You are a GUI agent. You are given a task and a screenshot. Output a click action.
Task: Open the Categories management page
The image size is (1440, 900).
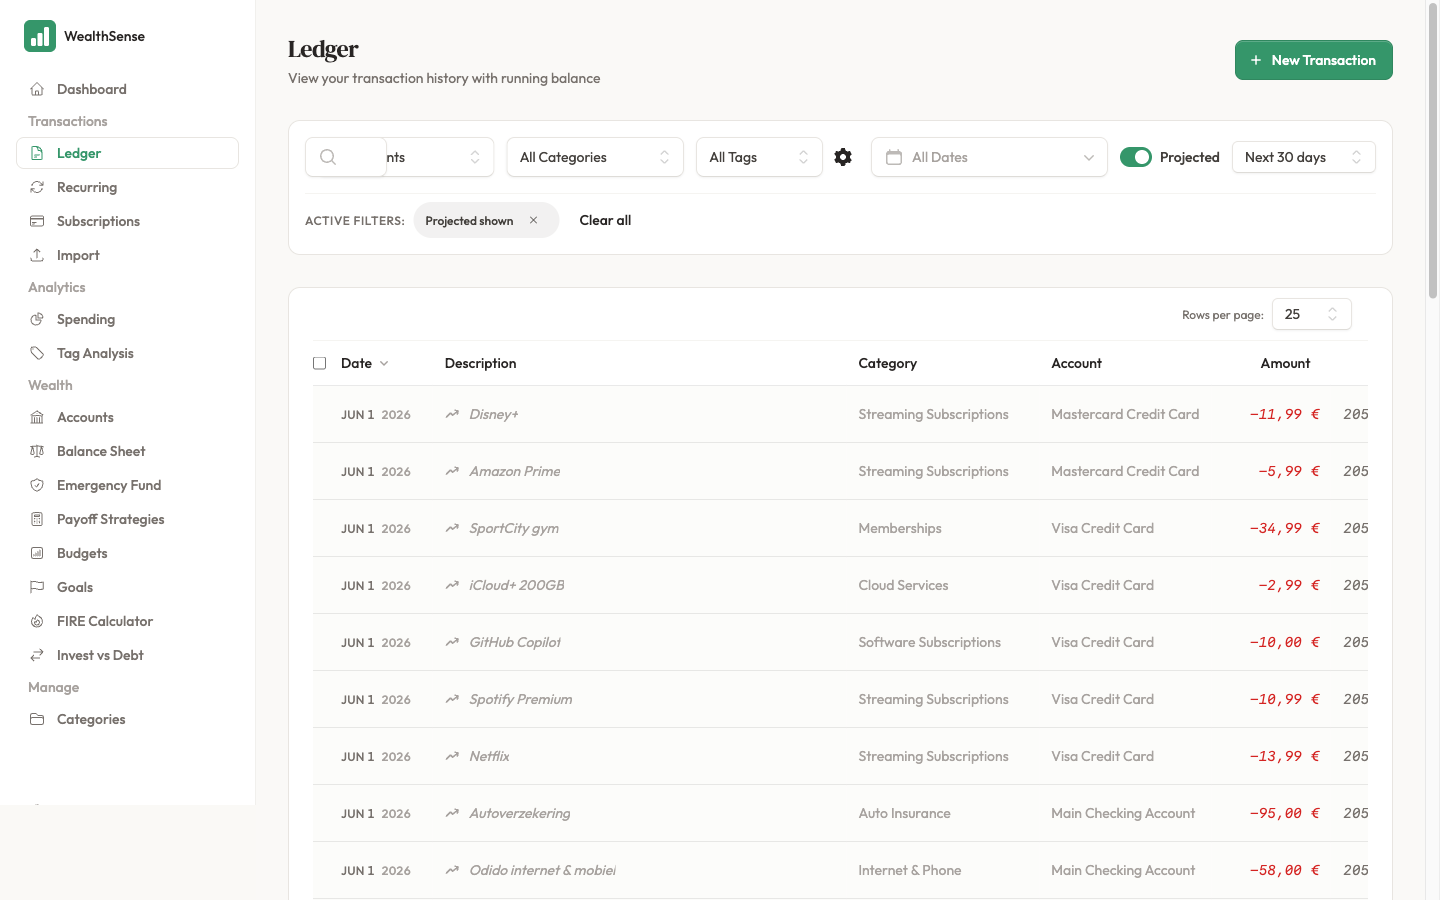coord(127,719)
